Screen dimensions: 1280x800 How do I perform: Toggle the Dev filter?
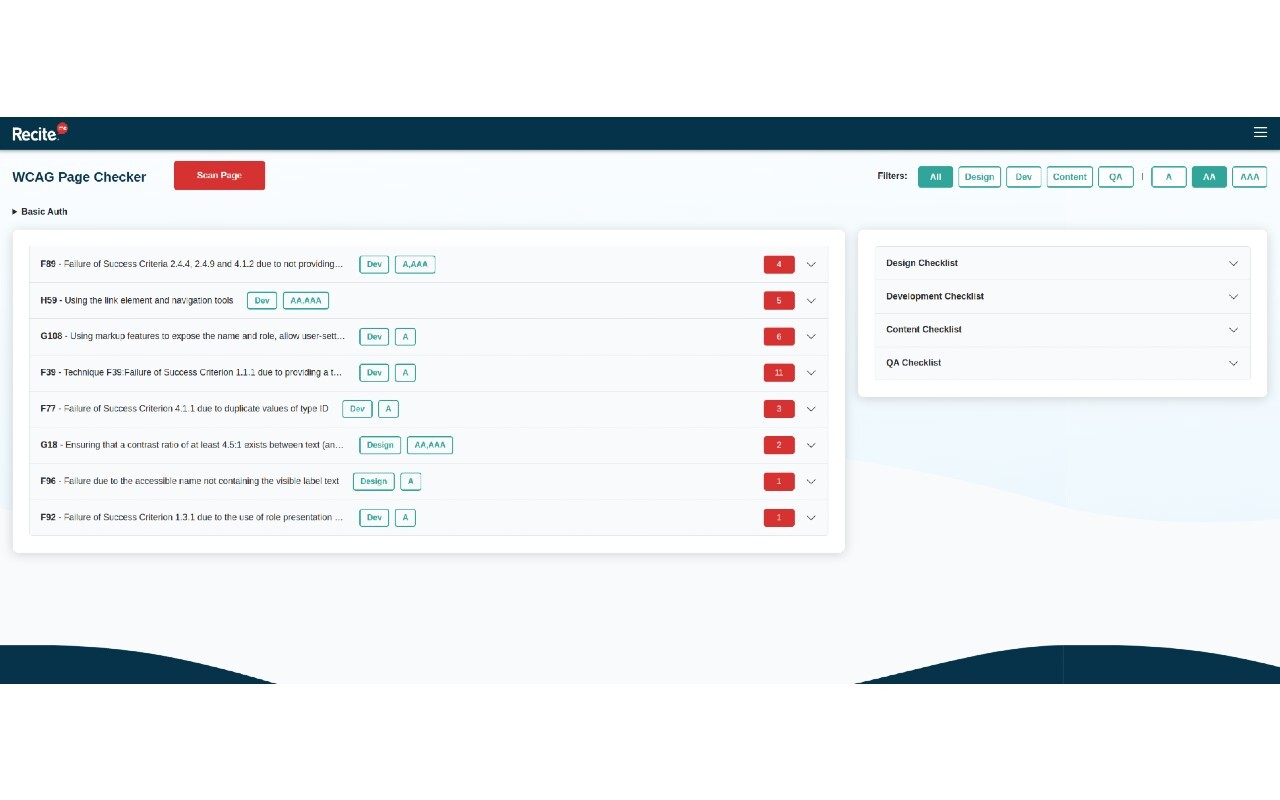pos(1023,177)
